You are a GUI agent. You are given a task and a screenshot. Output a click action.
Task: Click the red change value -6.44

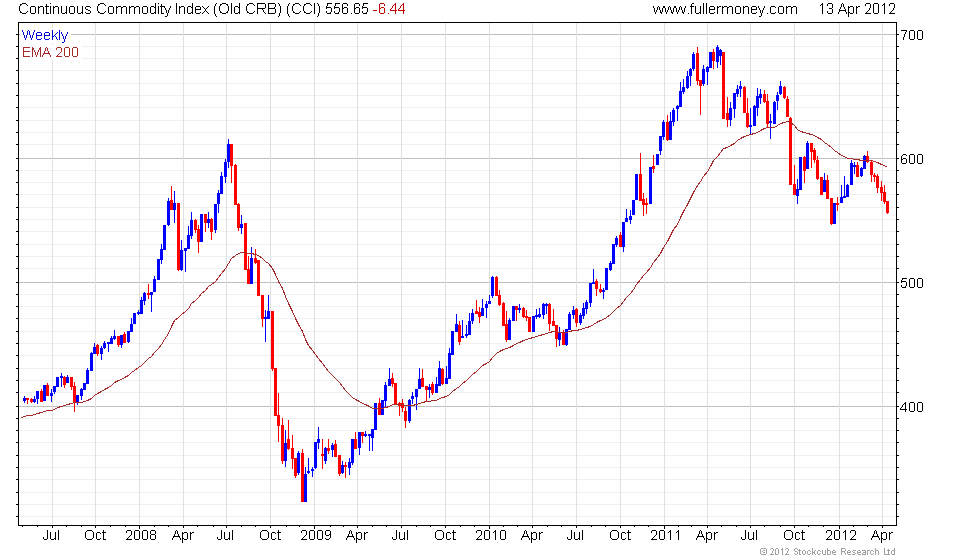point(389,9)
